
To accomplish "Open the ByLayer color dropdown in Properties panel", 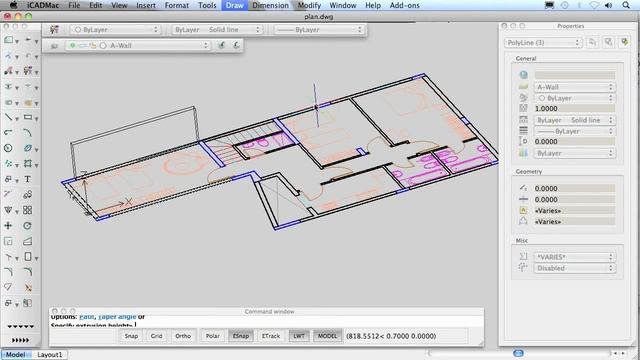I will [x=574, y=98].
